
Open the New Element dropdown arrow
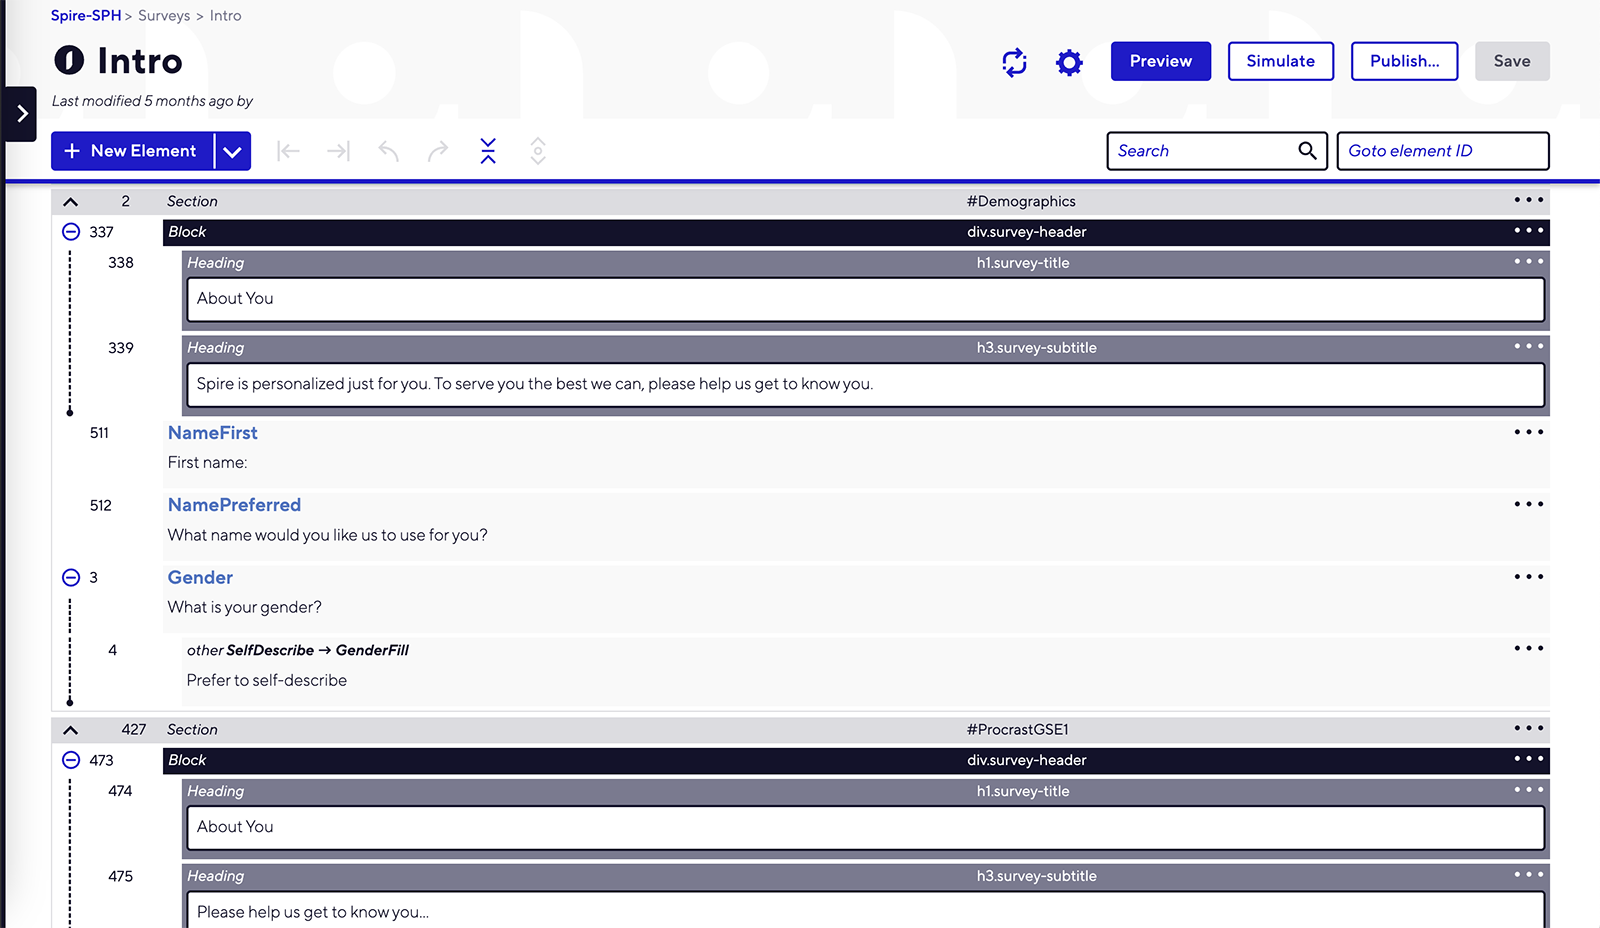[232, 152]
